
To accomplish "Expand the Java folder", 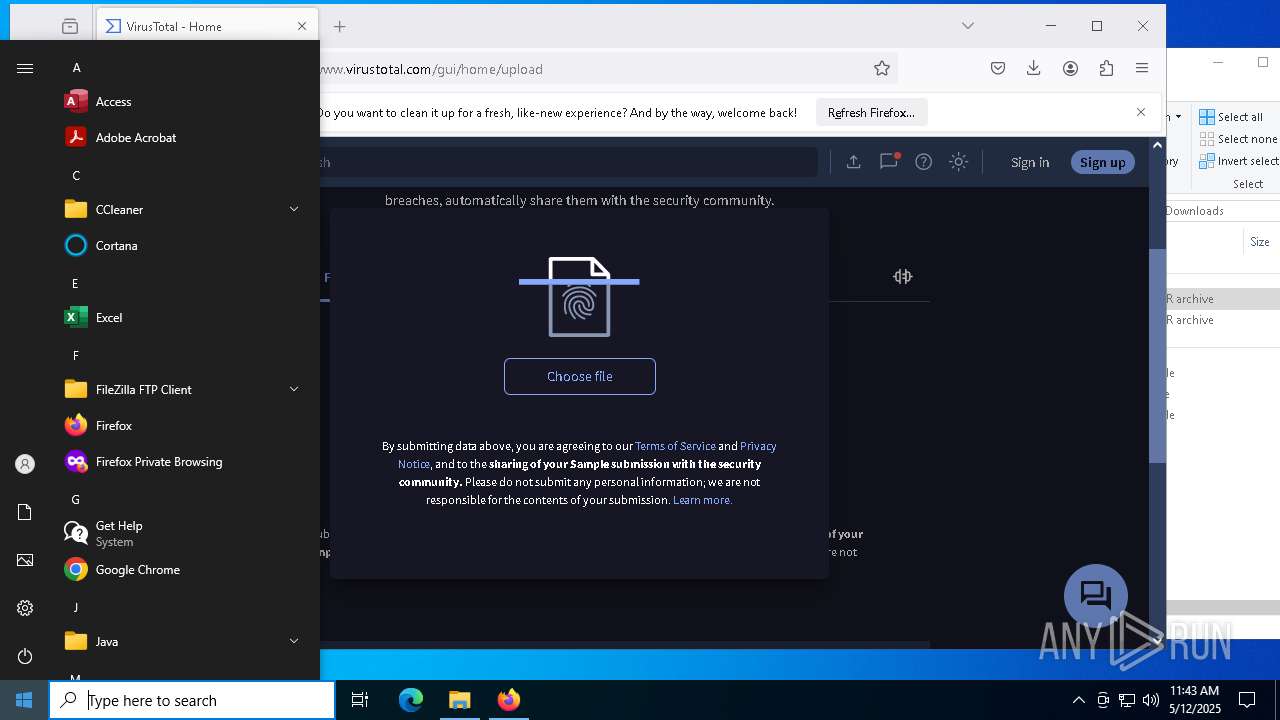I will coord(294,641).
